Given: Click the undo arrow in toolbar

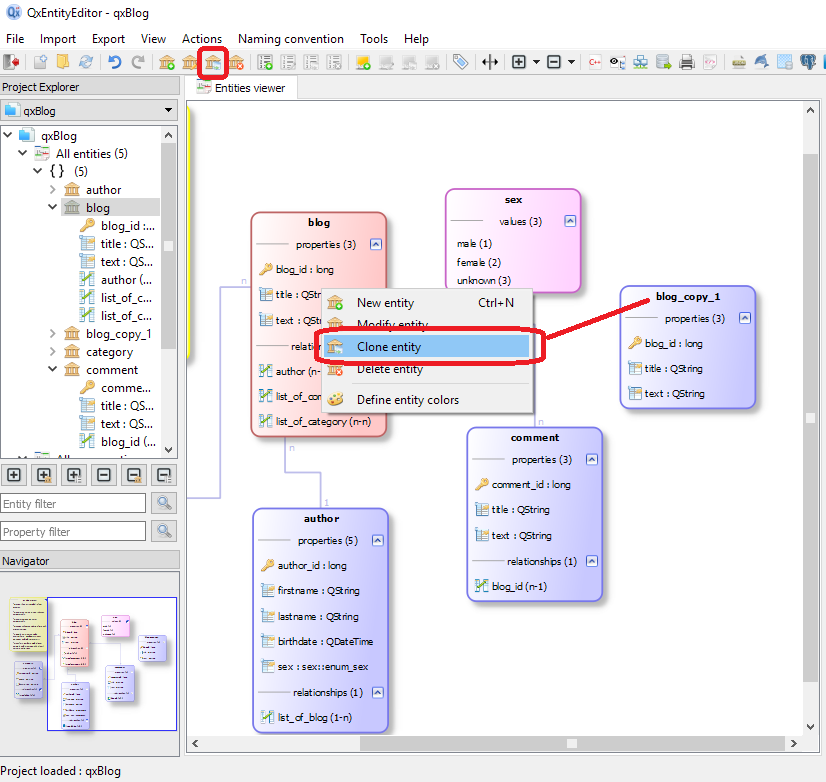Looking at the screenshot, I should point(115,62).
